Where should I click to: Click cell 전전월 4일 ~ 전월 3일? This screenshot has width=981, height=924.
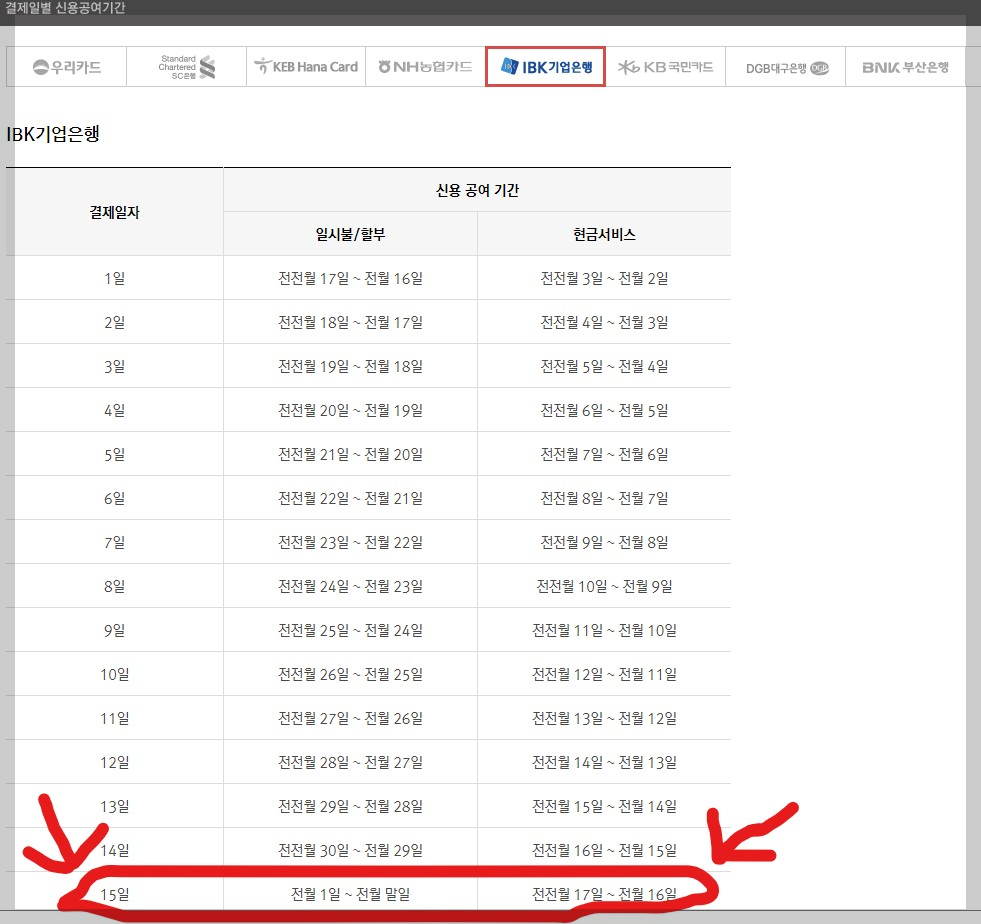pyautogui.click(x=604, y=322)
